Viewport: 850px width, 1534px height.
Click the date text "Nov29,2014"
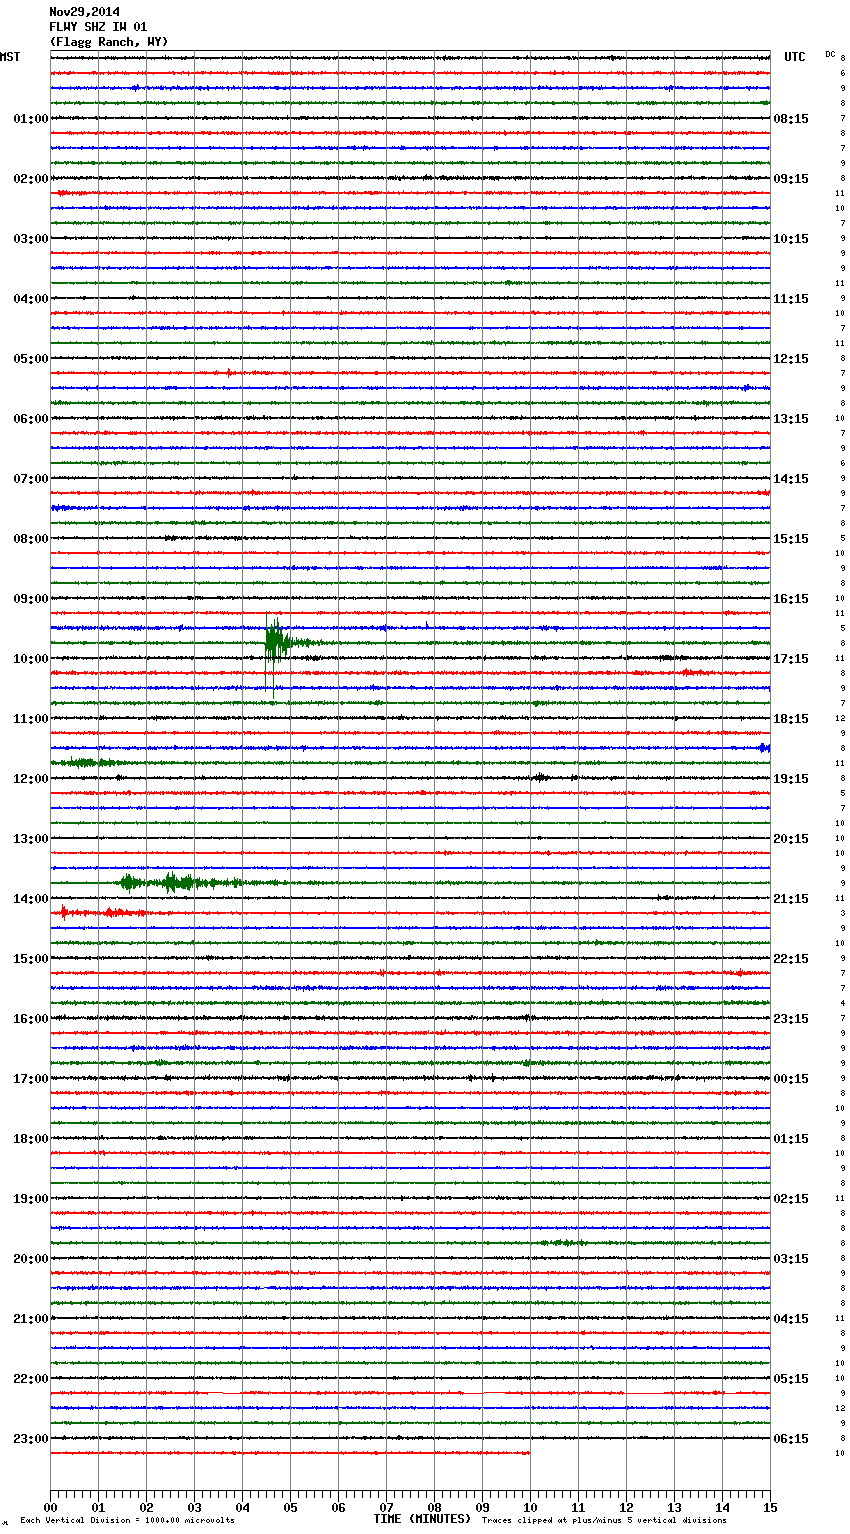[85, 12]
